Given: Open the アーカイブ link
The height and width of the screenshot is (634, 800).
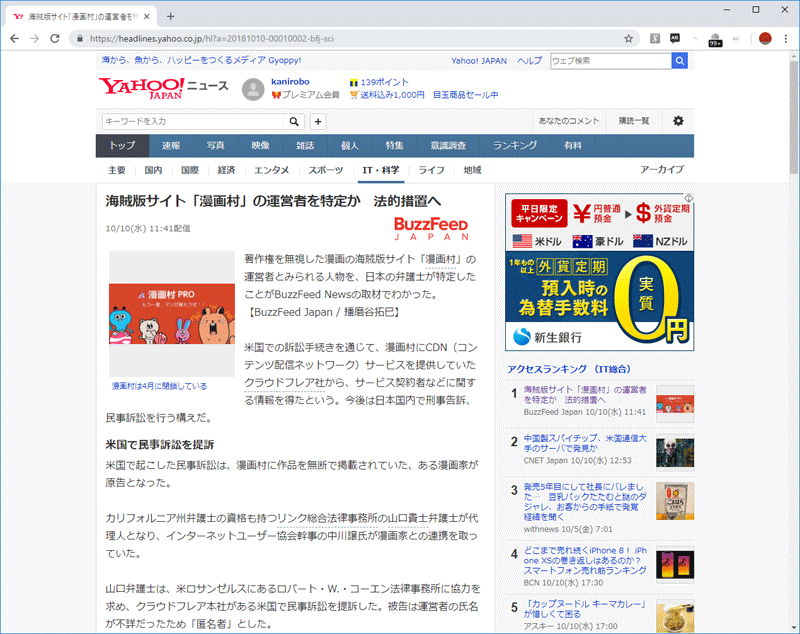Looking at the screenshot, I should pyautogui.click(x=662, y=169).
